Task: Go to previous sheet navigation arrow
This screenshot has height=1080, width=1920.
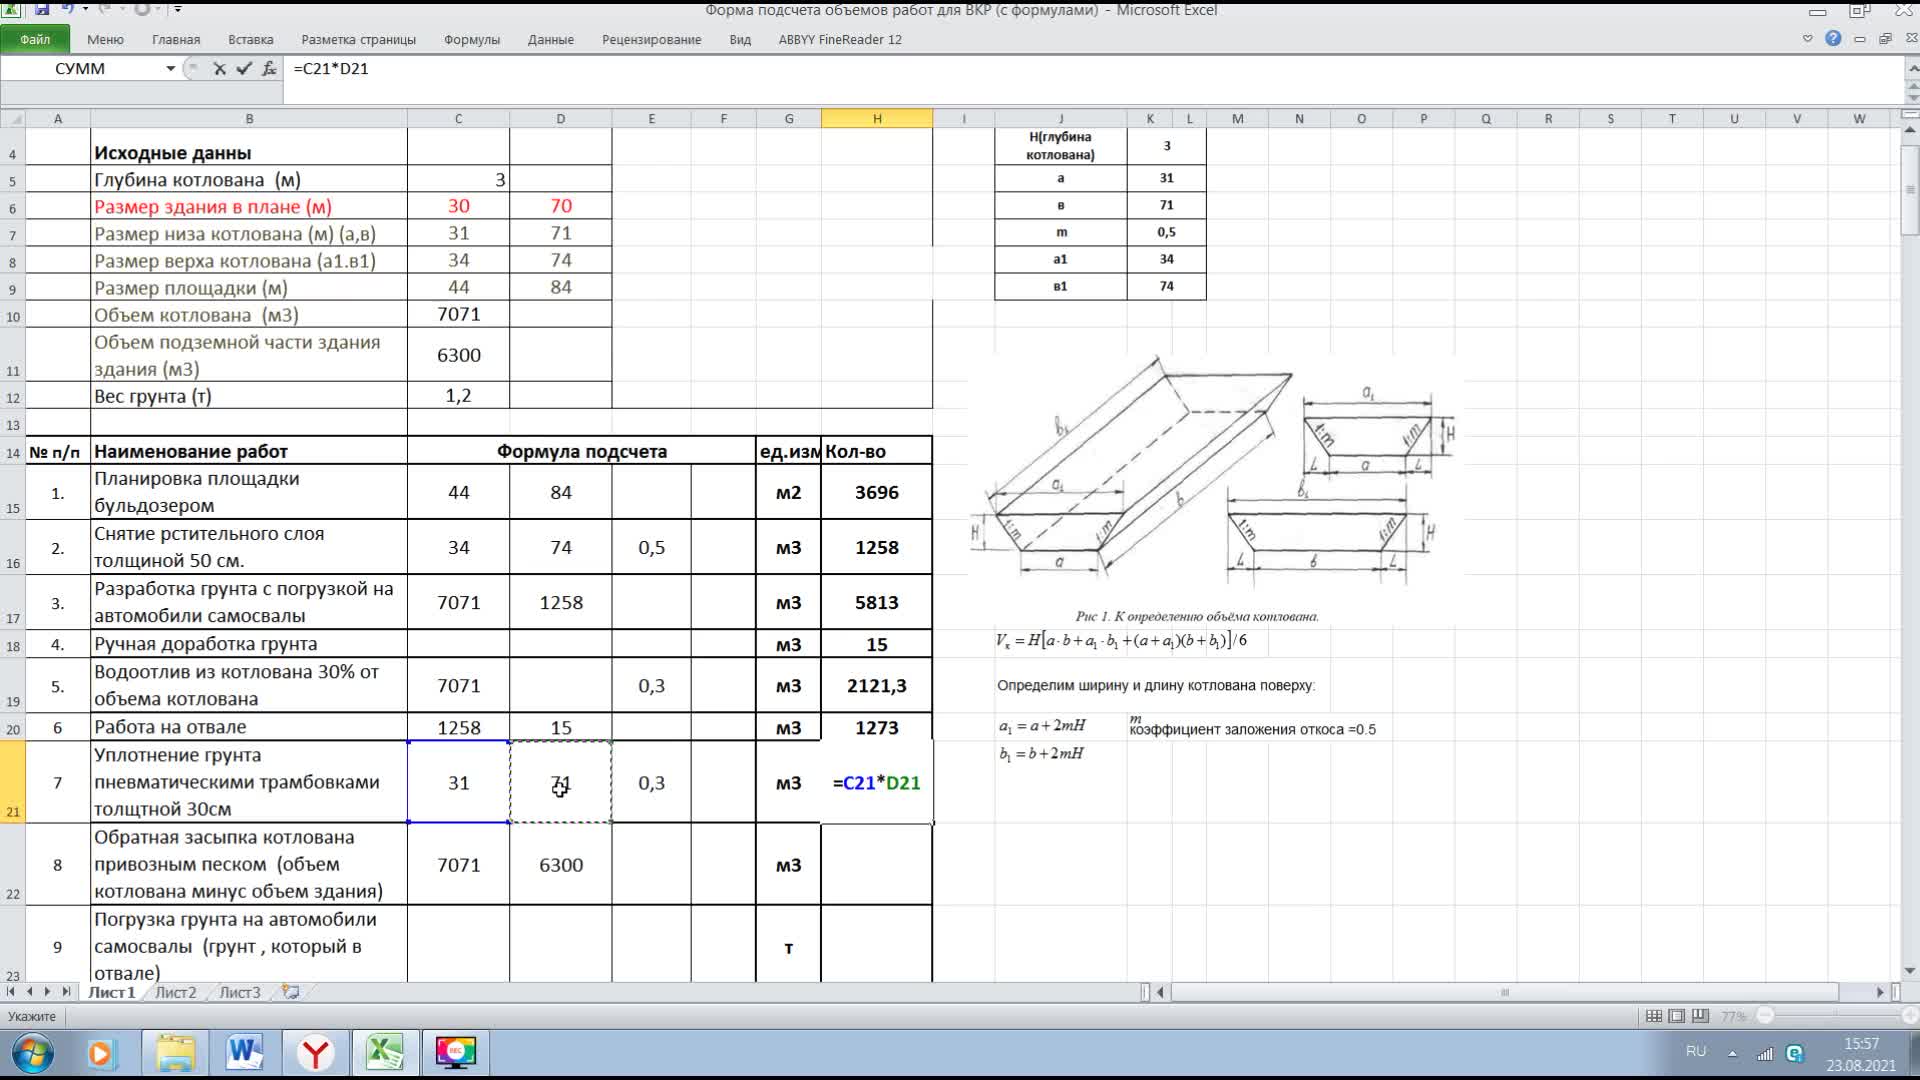Action: point(30,992)
